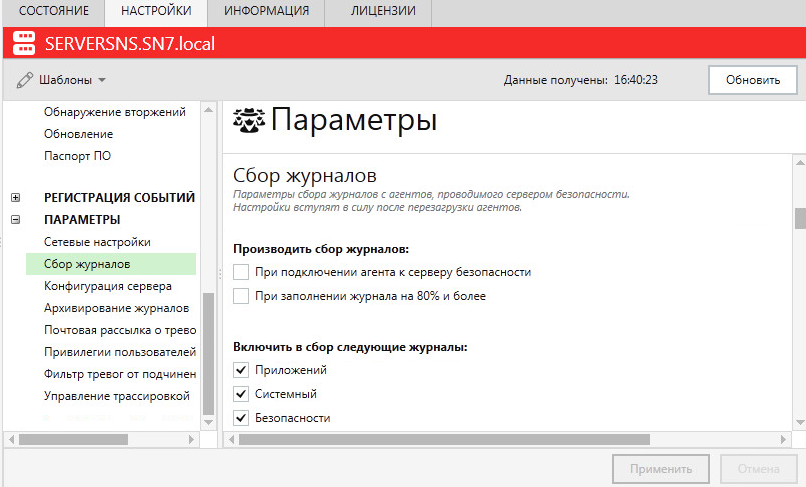Viewport: 806px width, 487px height.
Task: Click tree panel horizontal scroll right arrow
Action: click(x=191, y=440)
